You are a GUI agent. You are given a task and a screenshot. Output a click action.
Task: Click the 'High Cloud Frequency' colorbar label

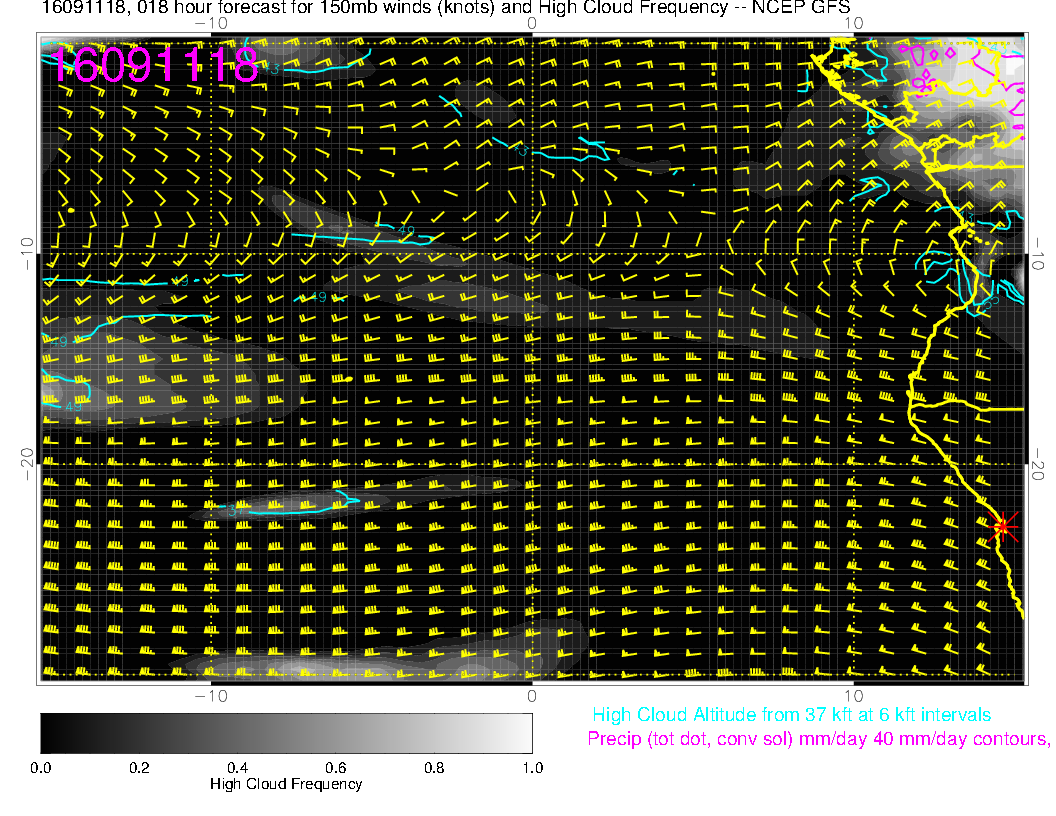coord(286,784)
